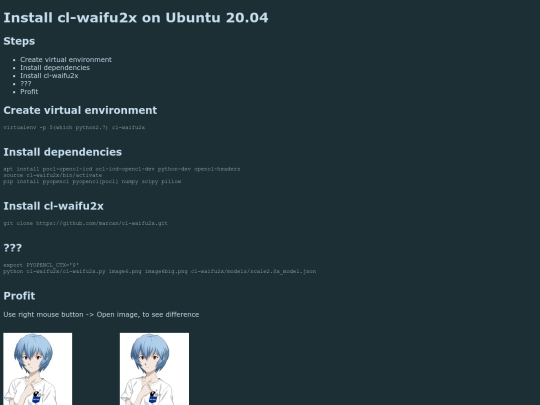Click the python cl-waifu2x.py command line
The image size is (540, 405).
click(160, 271)
